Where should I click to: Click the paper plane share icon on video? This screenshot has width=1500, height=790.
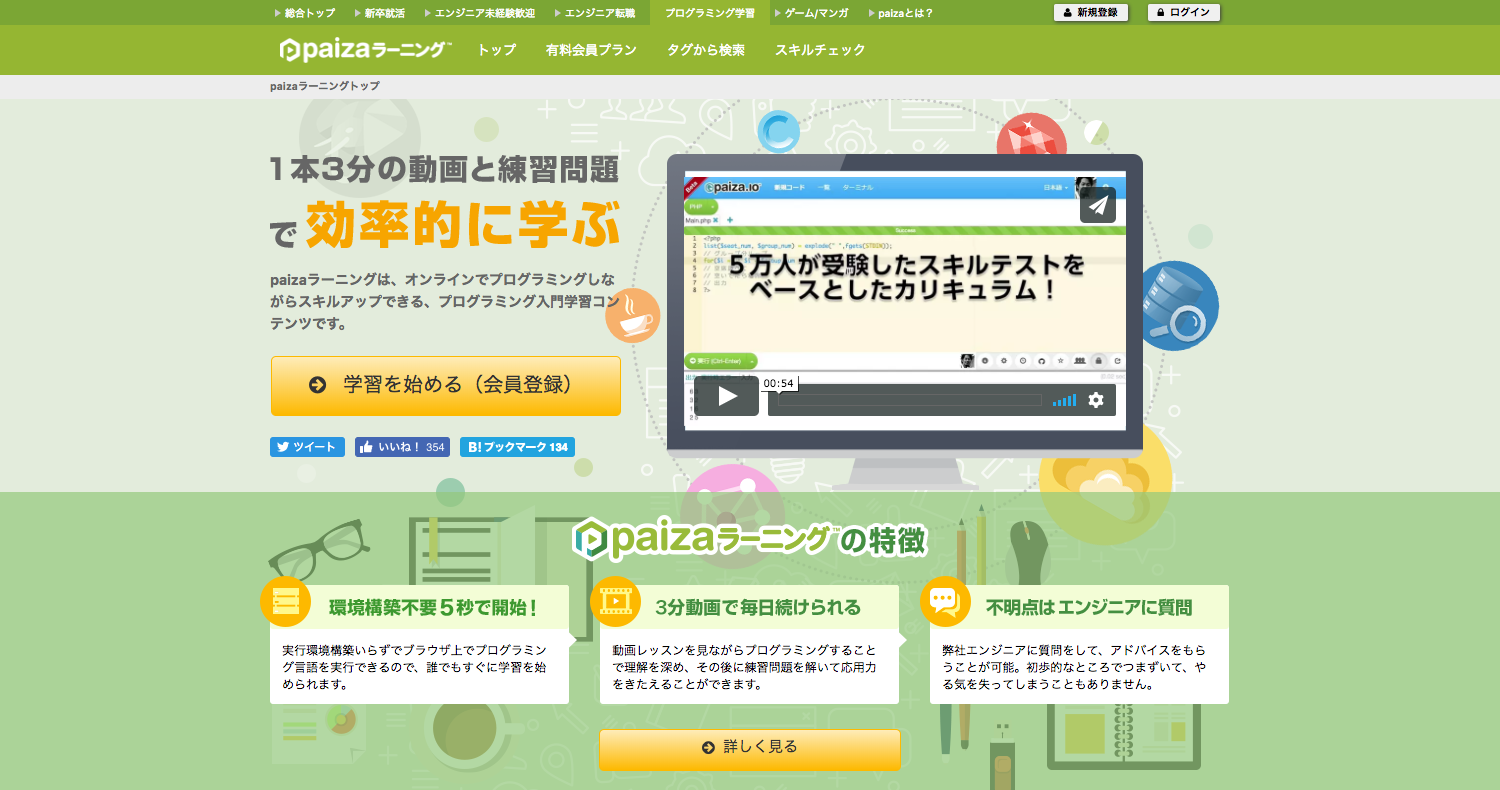pos(1098,205)
